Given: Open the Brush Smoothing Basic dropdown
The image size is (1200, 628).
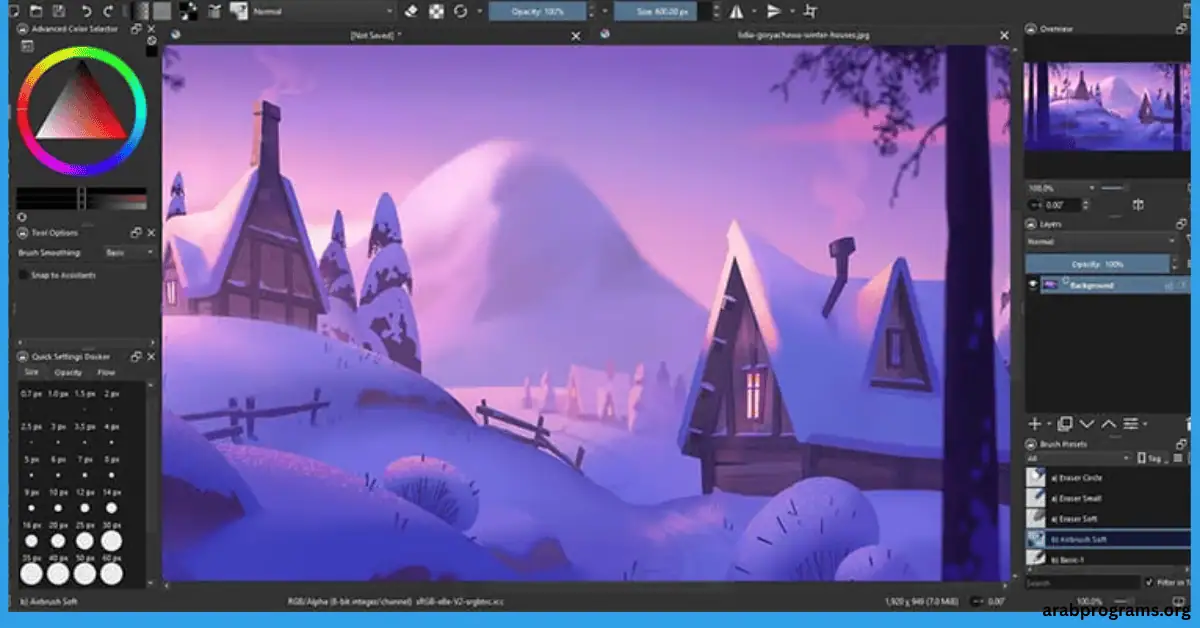Looking at the screenshot, I should 129,253.
